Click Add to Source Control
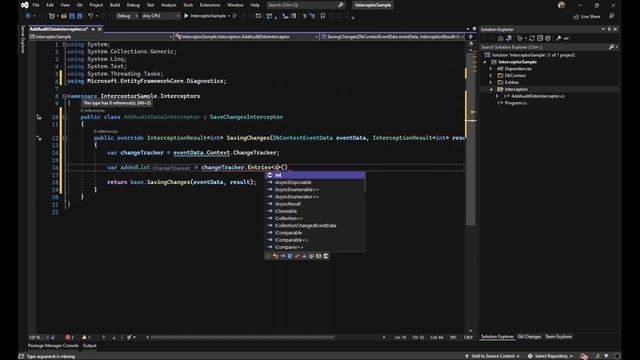Screen dimensions: 640x360 pos(492,356)
